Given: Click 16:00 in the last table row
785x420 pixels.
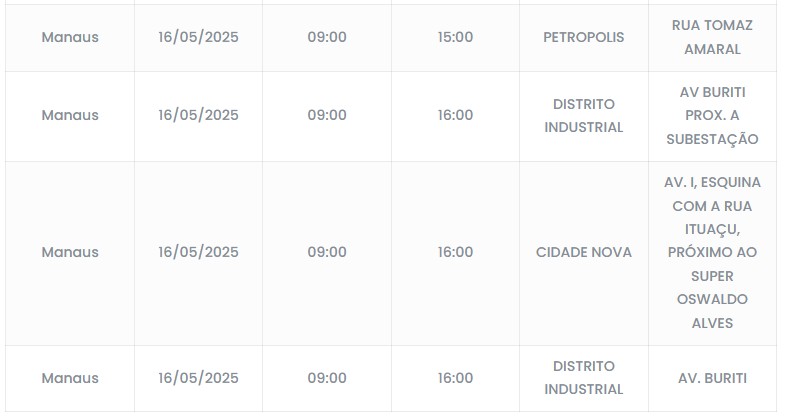Looking at the screenshot, I should (x=455, y=378).
